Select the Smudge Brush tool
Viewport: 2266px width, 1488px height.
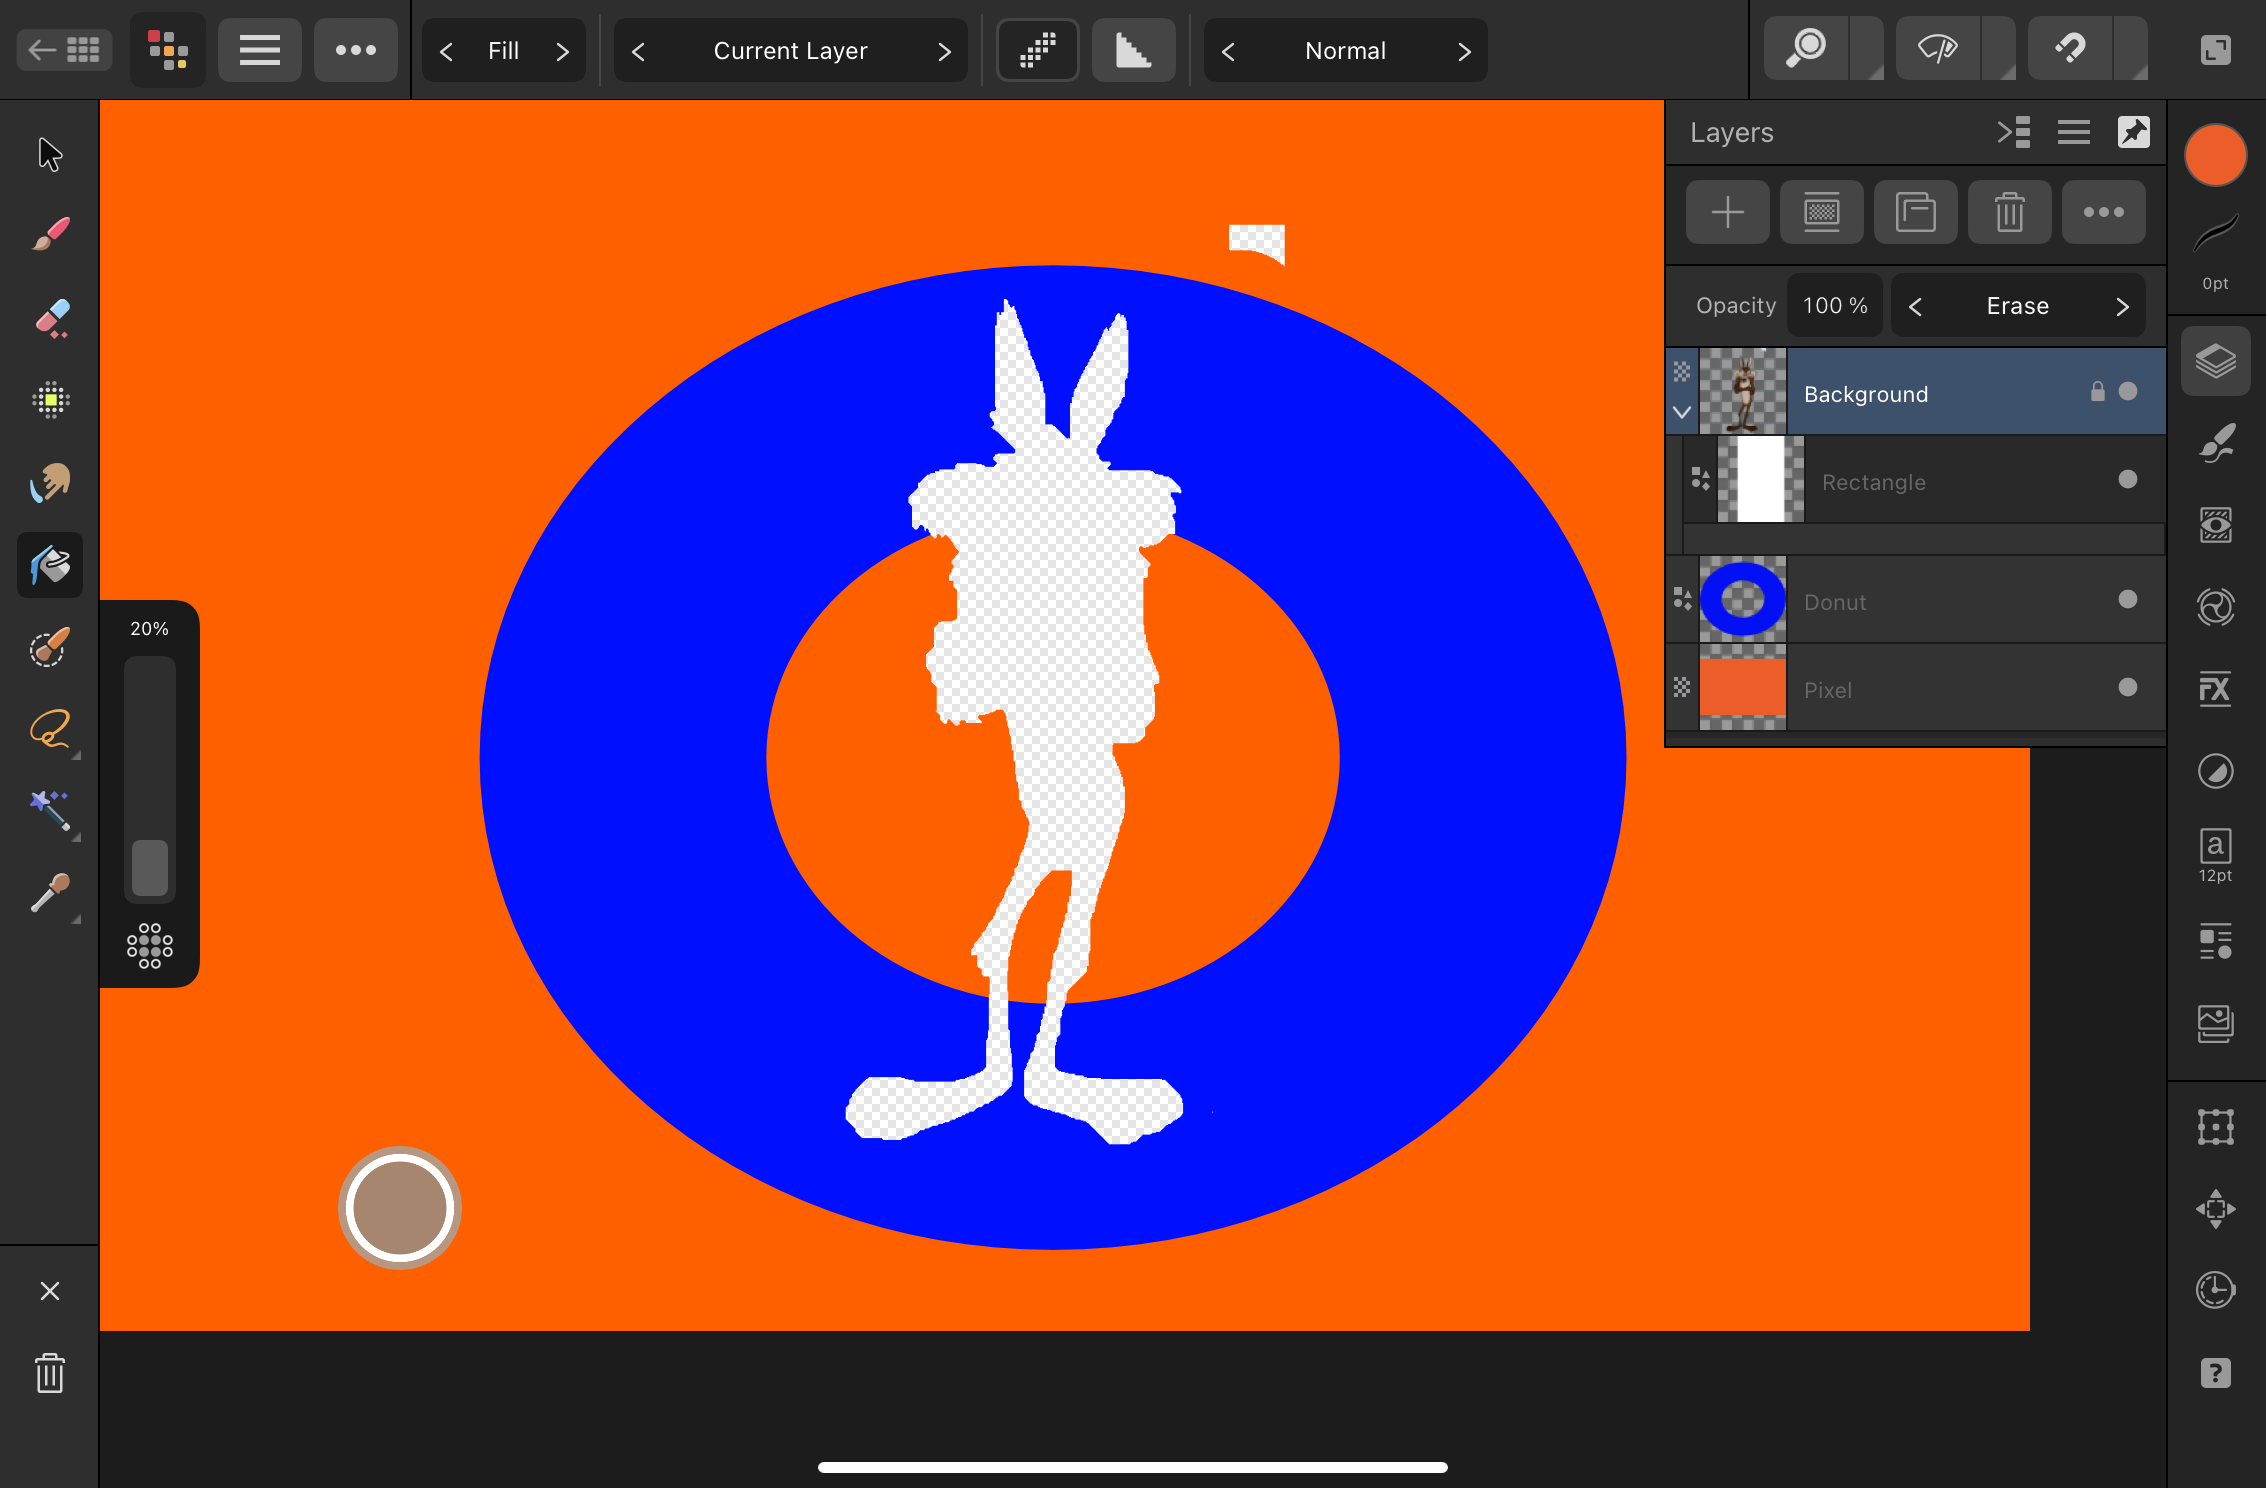pyautogui.click(x=50, y=482)
